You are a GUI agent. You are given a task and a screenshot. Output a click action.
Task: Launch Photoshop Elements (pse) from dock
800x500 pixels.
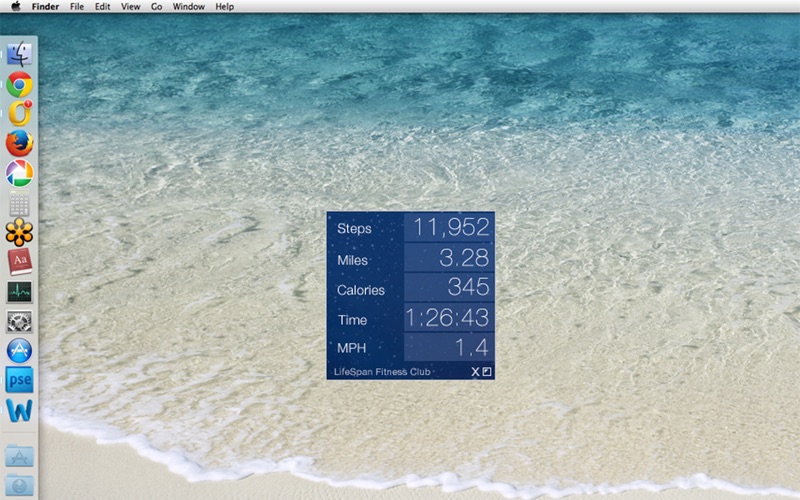coord(19,381)
